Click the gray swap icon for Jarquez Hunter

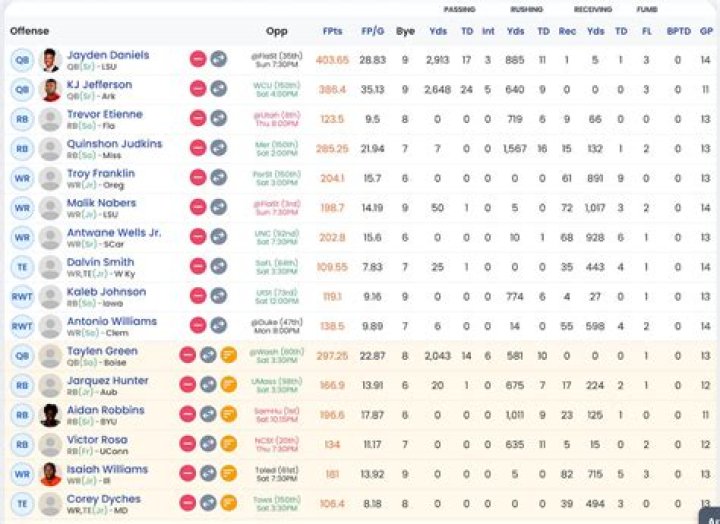pyautogui.click(x=208, y=384)
